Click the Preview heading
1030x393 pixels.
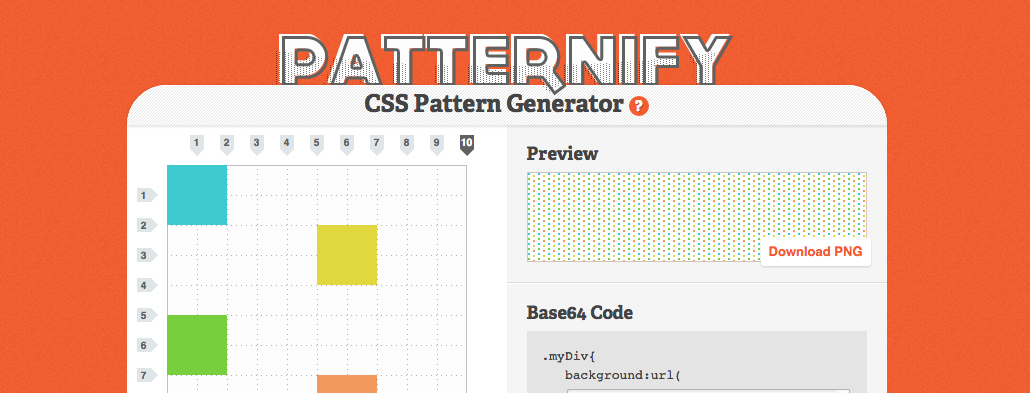point(562,154)
